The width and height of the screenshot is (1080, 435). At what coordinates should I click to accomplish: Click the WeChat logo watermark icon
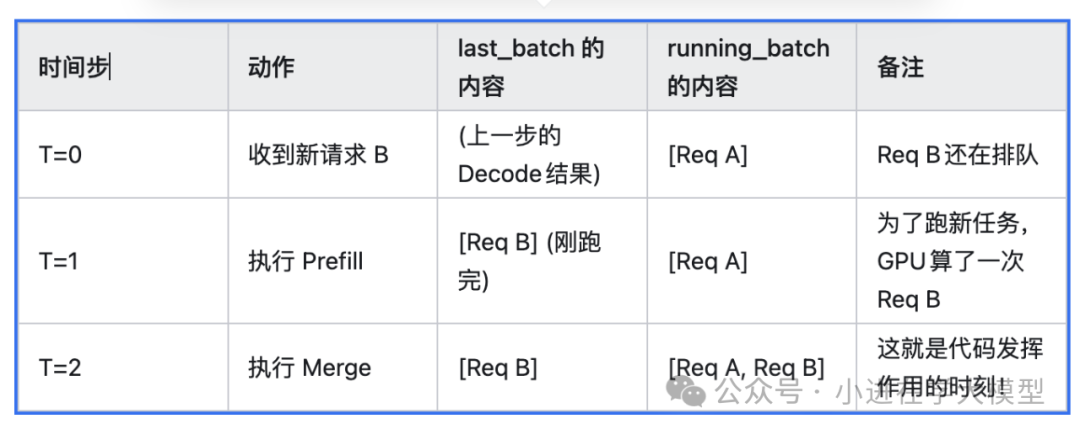689,390
